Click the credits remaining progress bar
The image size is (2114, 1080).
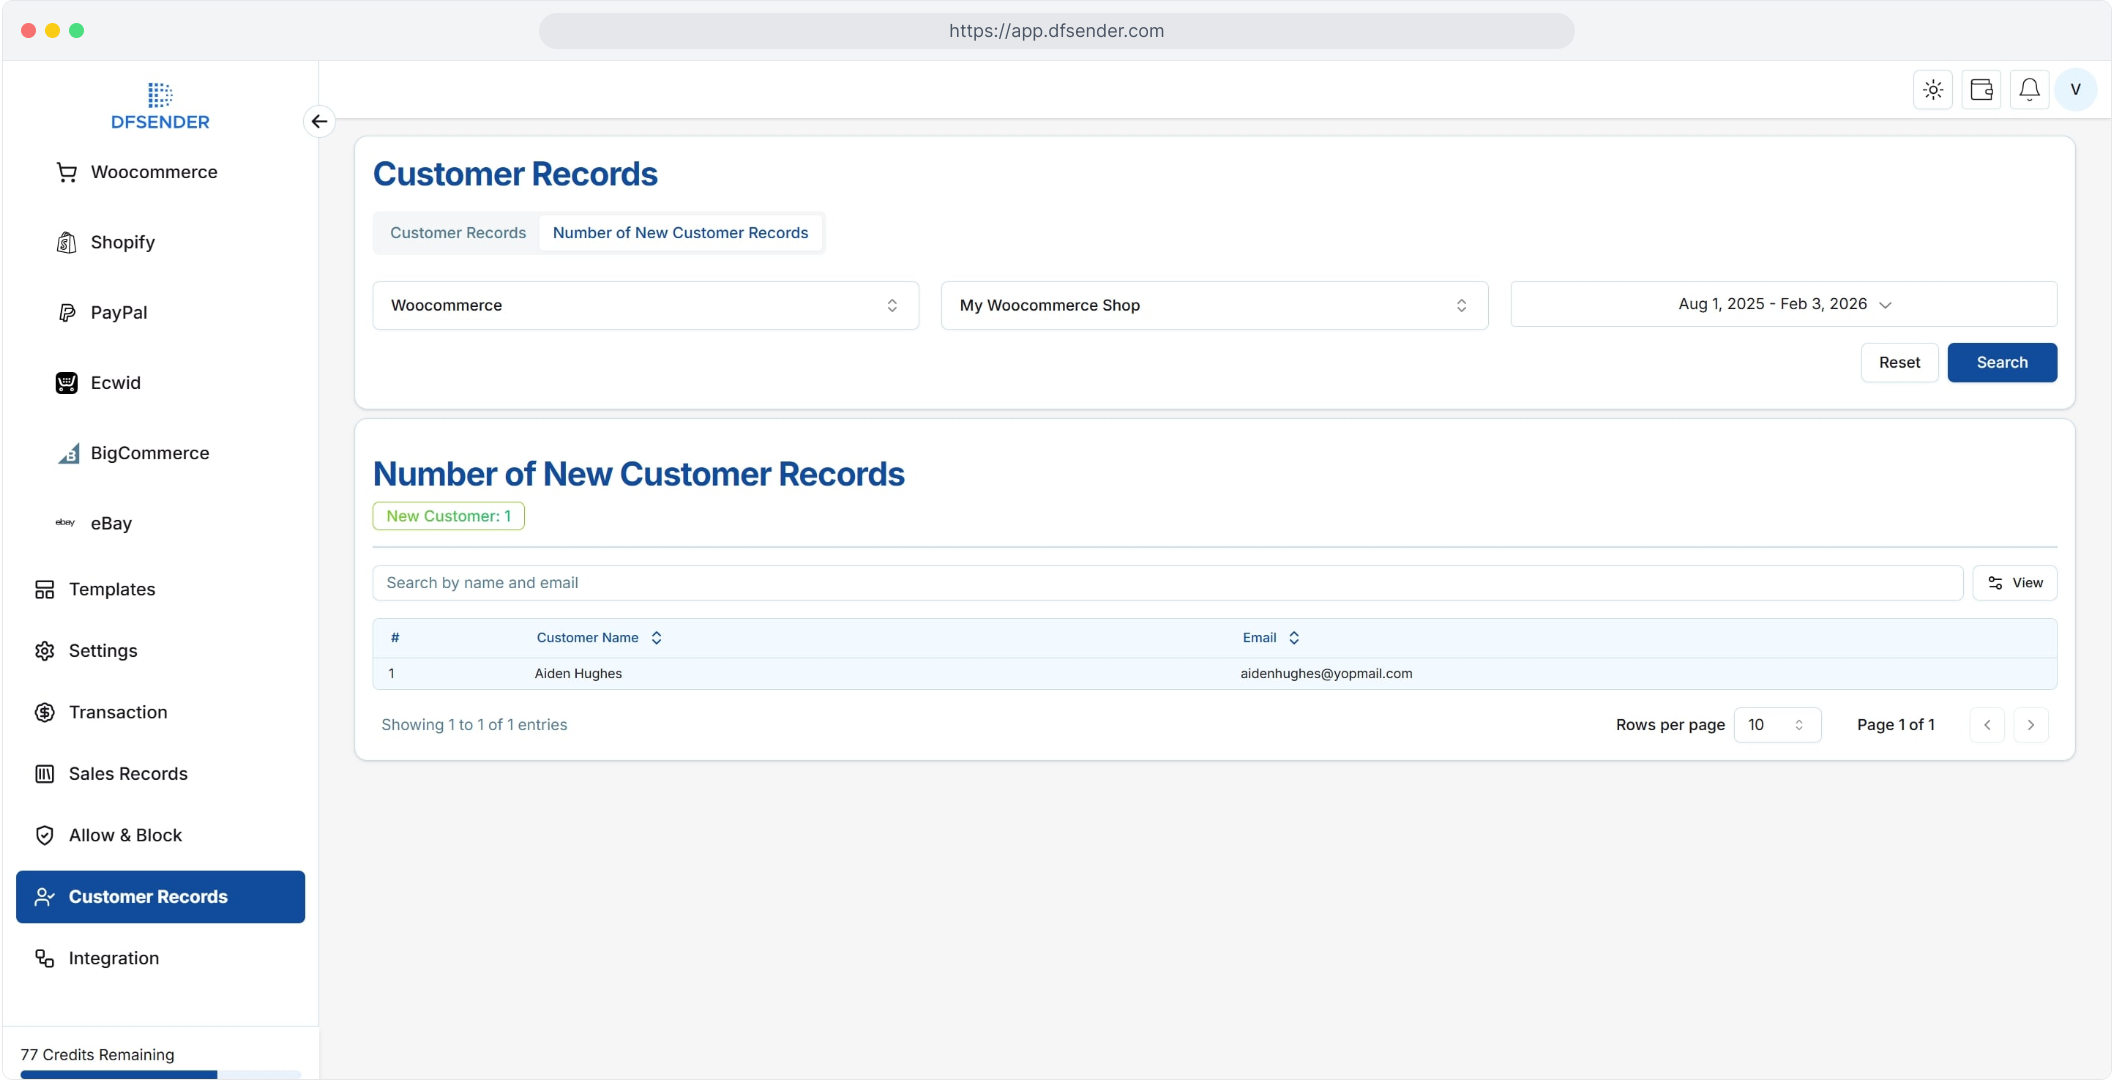(160, 1074)
